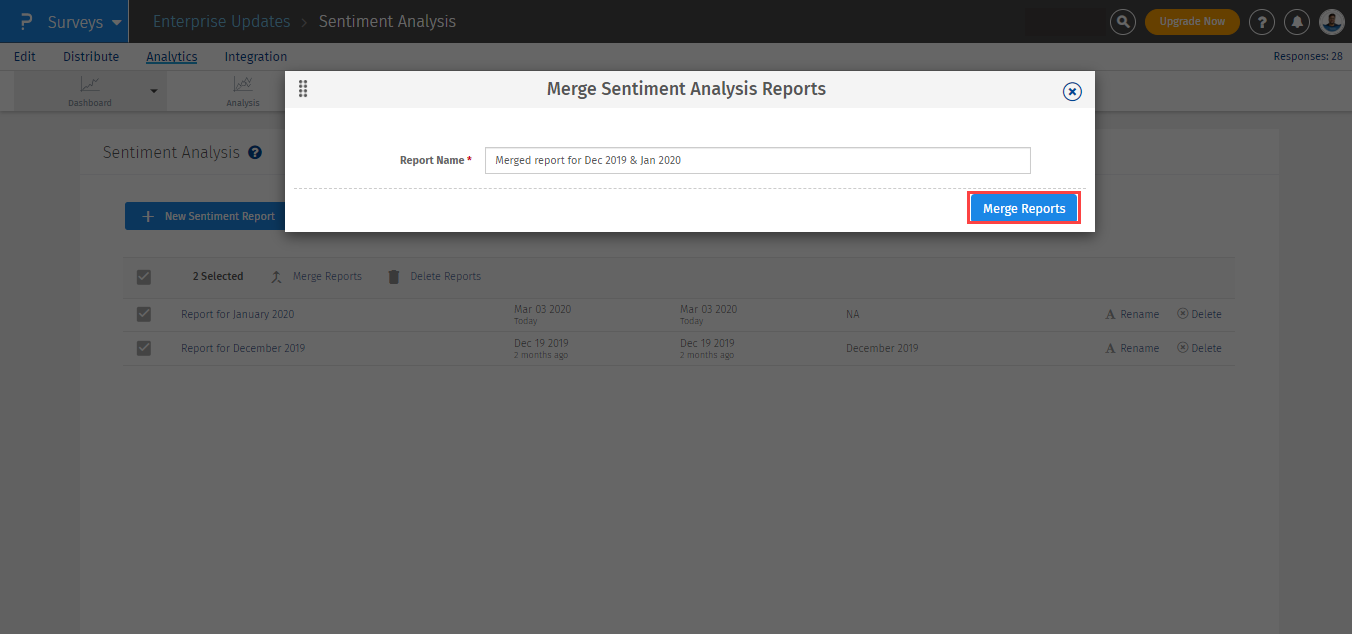Click the Sentiment Analysis help icon
Image resolution: width=1352 pixels, height=634 pixels.
255,153
